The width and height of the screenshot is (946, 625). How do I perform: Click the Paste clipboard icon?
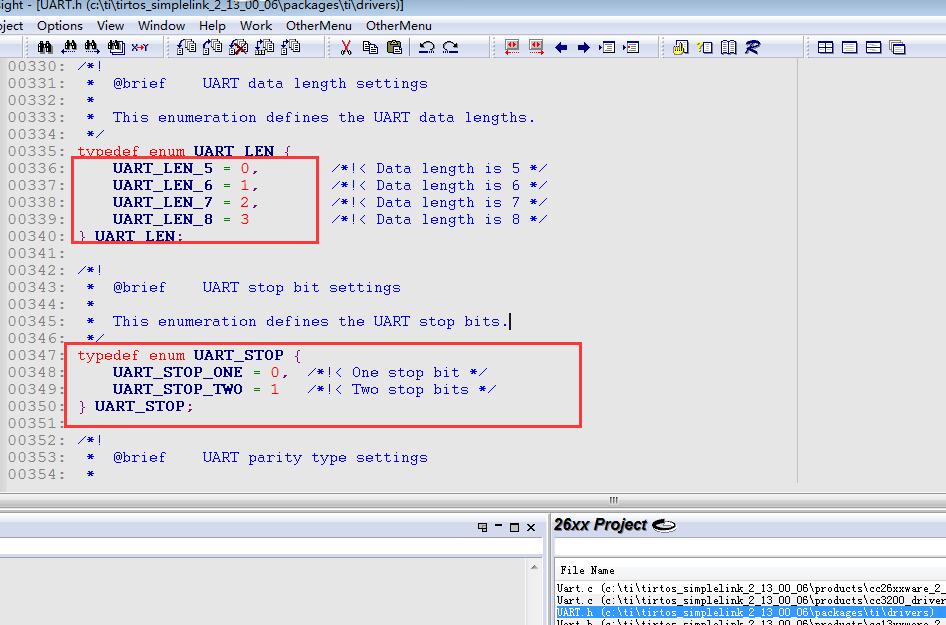[x=395, y=47]
